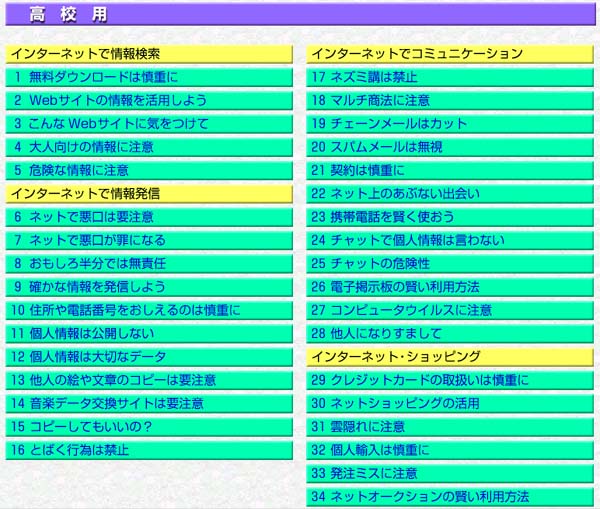
Task: Open 22 ネット上のあぶない出会い
Action: (395, 194)
